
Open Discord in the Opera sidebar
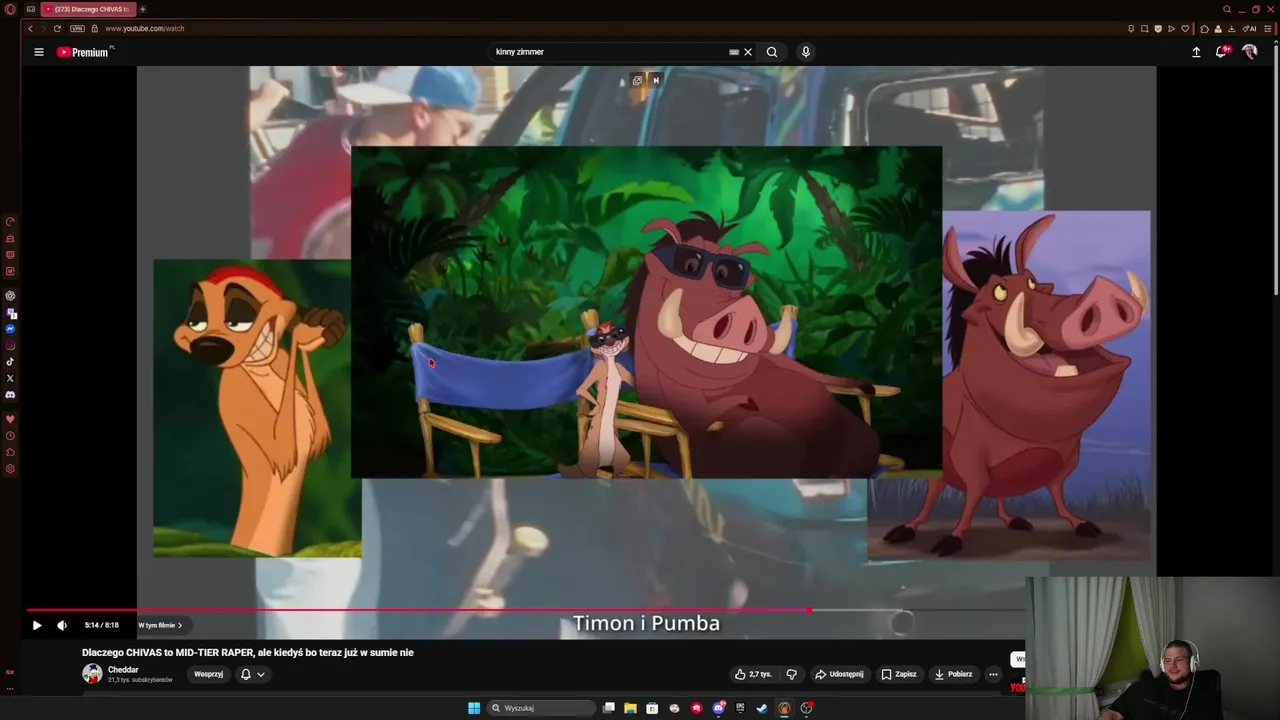10,394
